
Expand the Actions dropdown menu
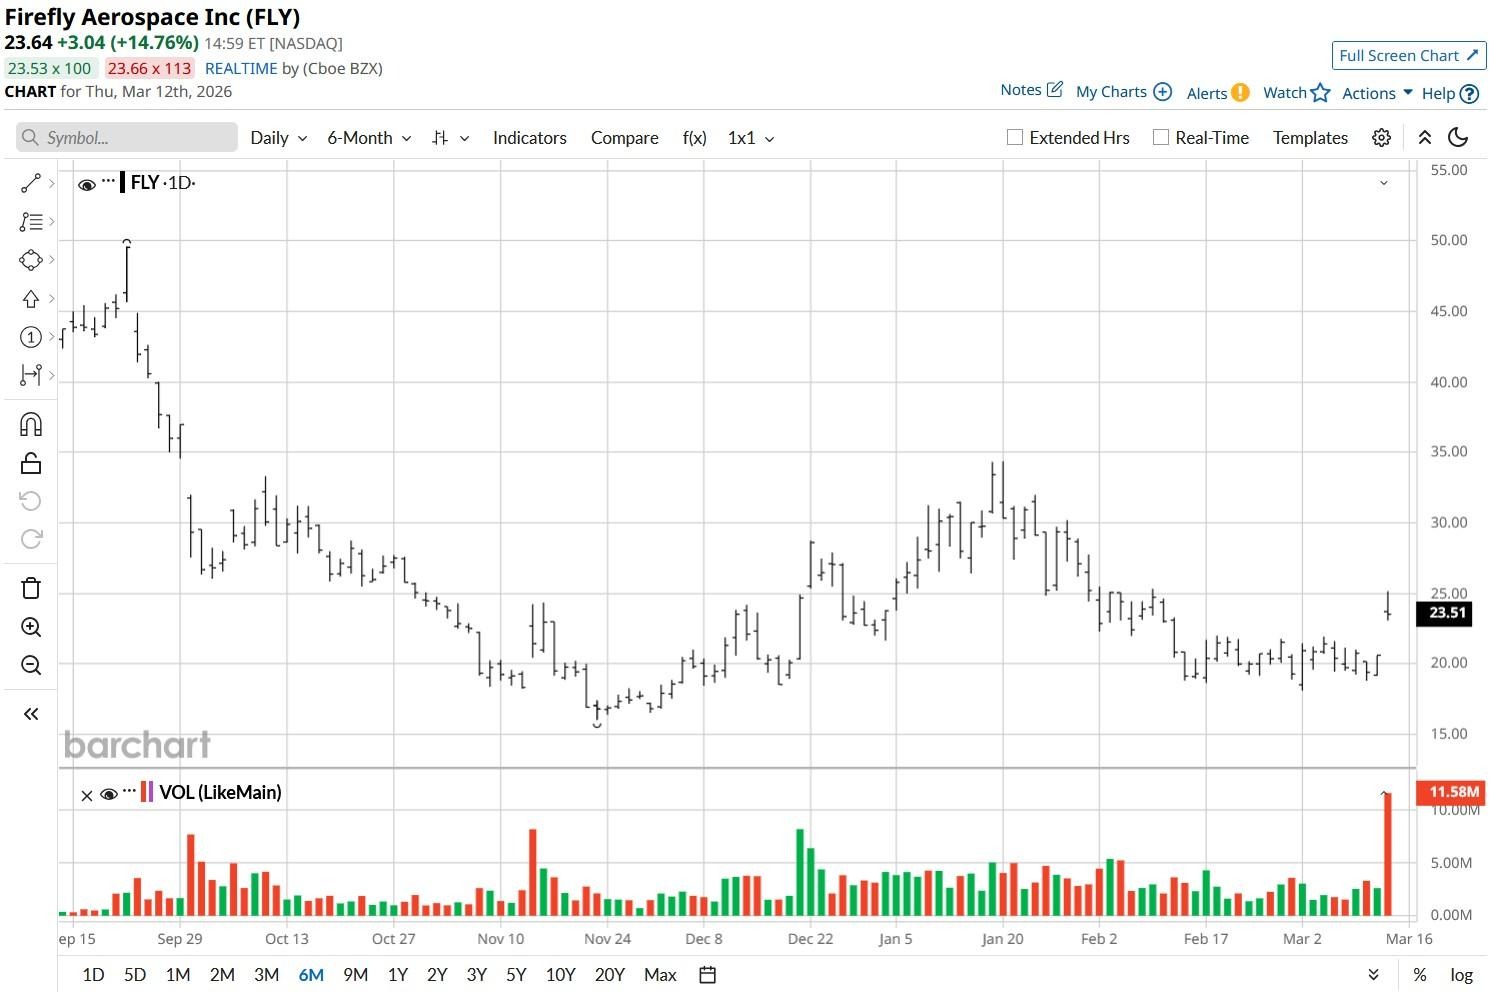tap(1377, 93)
